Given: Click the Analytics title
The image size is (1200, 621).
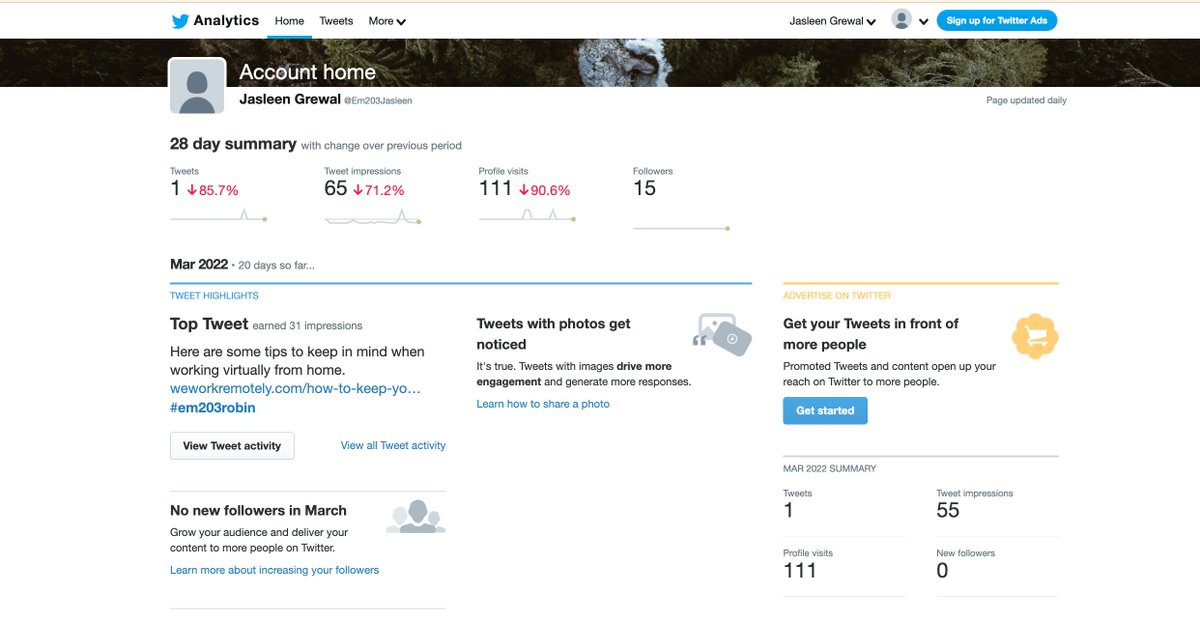Looking at the screenshot, I should (226, 20).
